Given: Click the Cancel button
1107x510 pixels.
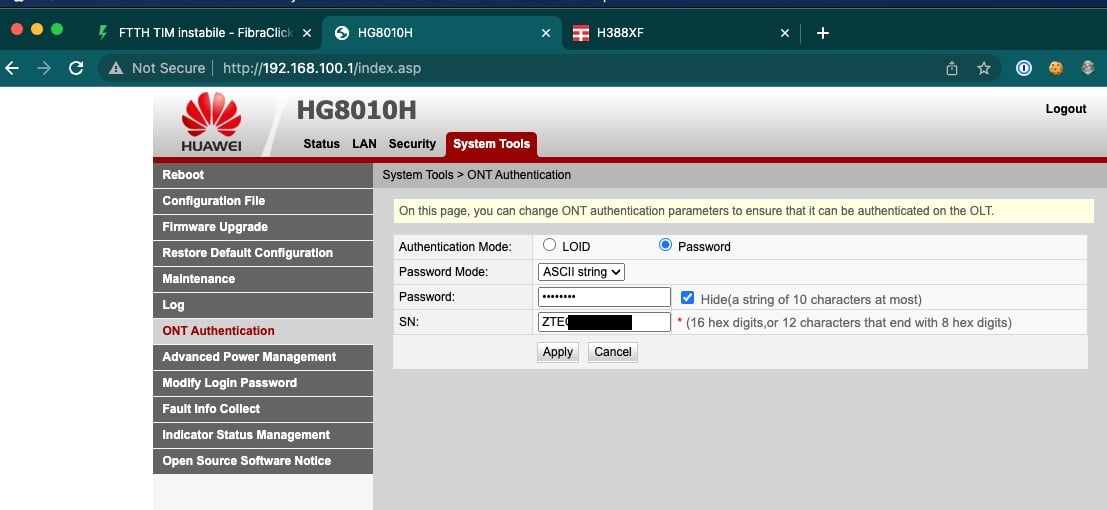Looking at the screenshot, I should (613, 352).
